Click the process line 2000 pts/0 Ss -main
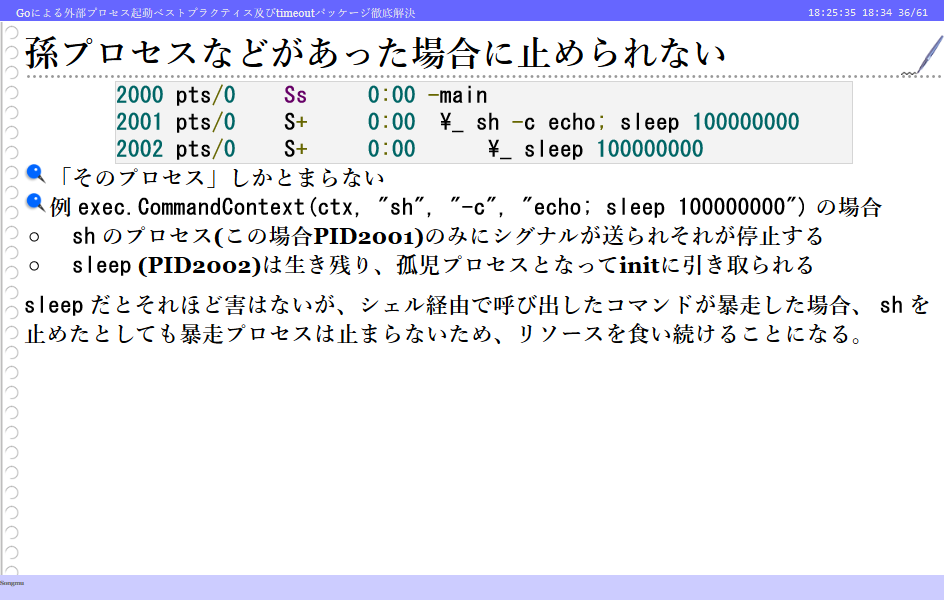 pyautogui.click(x=302, y=95)
